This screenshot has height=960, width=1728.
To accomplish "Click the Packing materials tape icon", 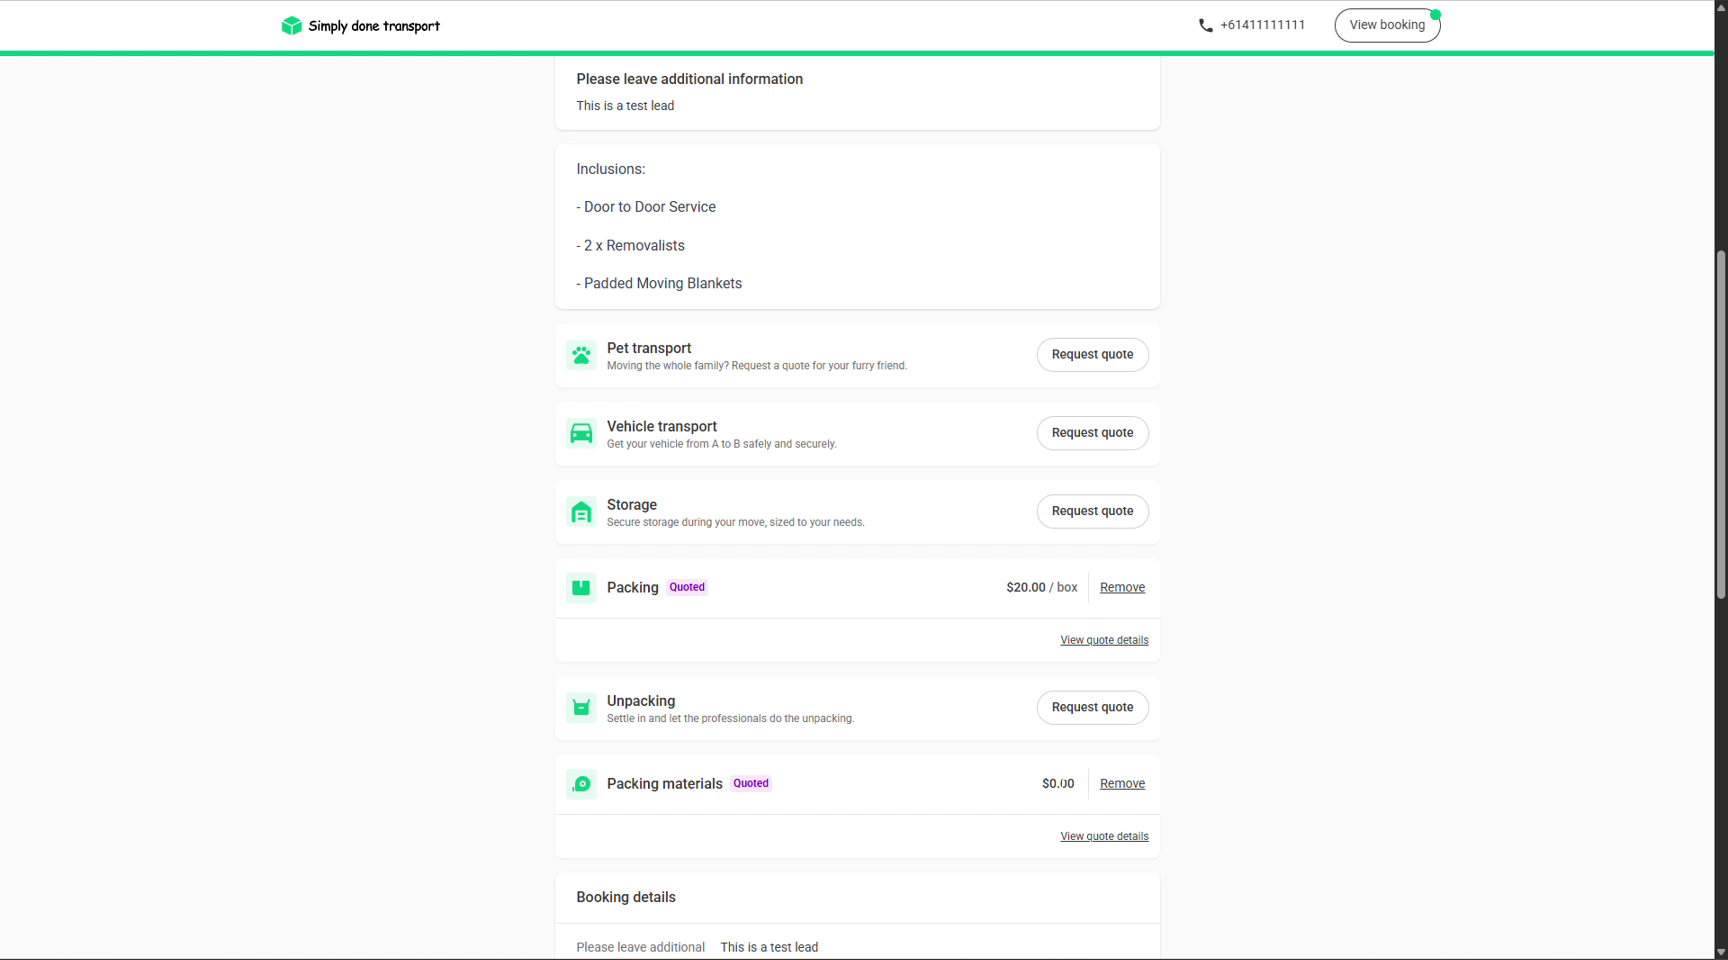I will point(581,784).
